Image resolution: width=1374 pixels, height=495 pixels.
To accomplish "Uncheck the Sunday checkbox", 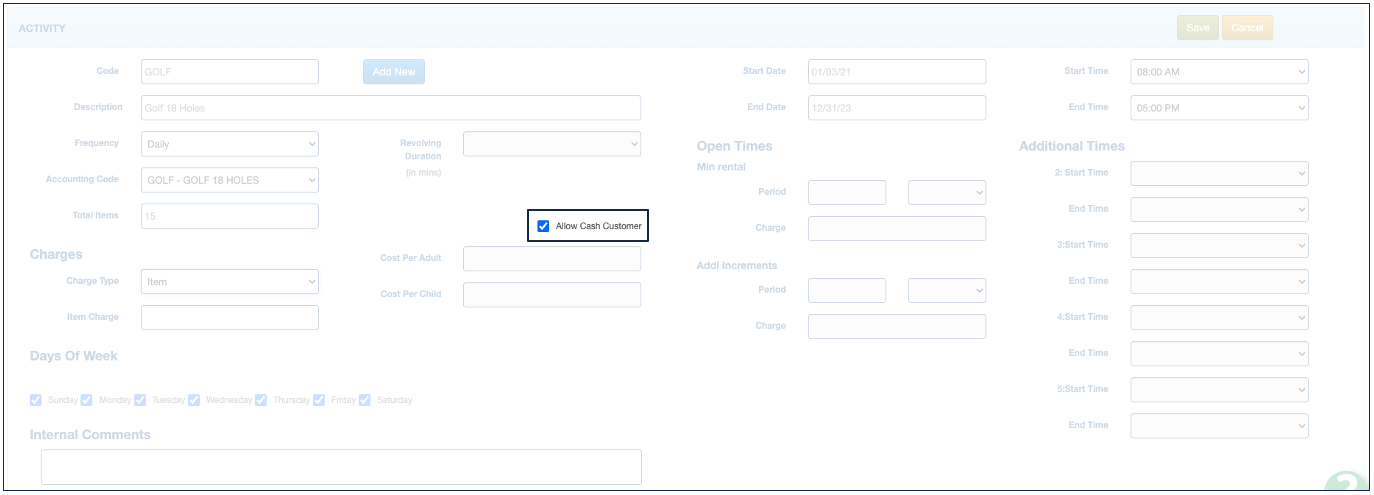I will click(36, 400).
